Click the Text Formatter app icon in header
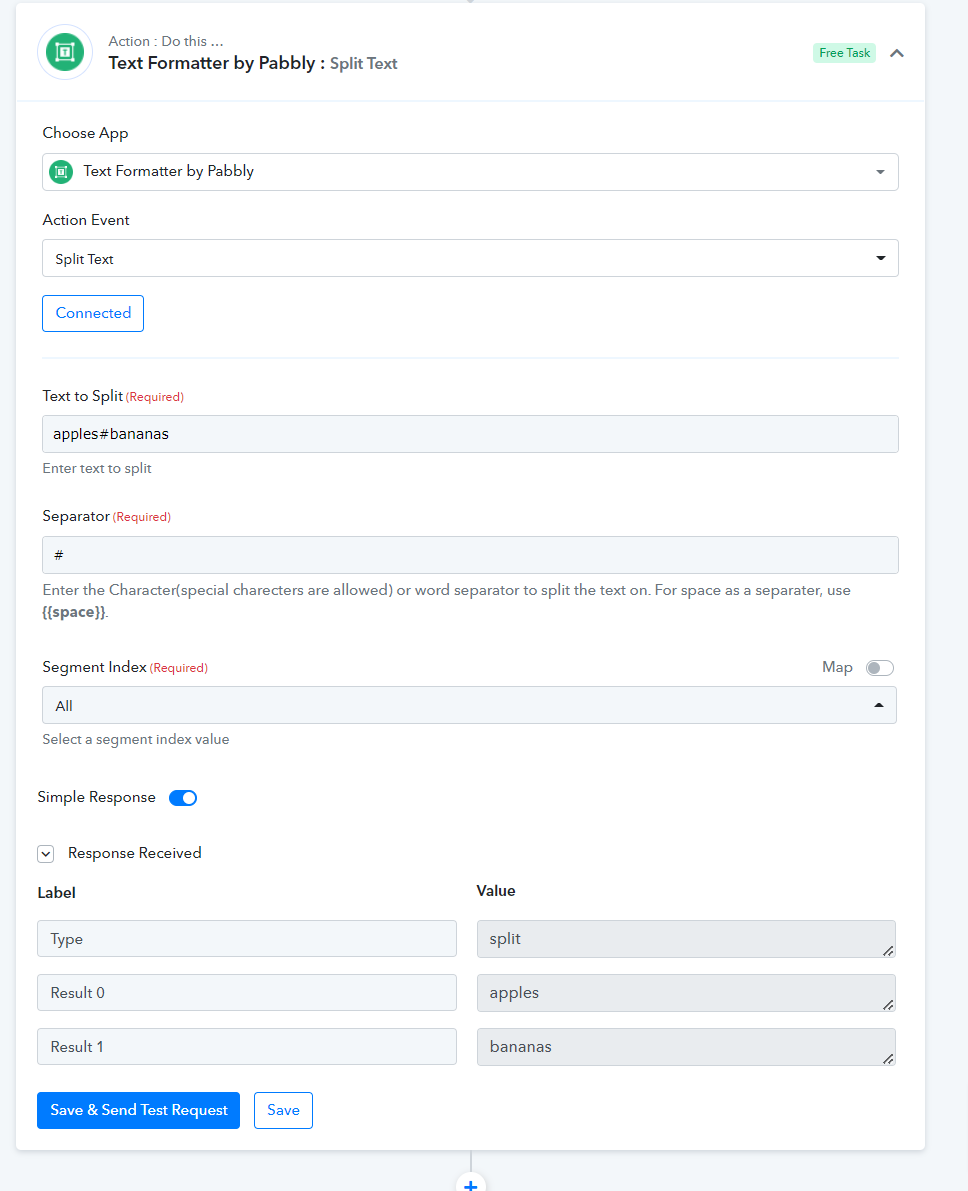 pos(65,52)
